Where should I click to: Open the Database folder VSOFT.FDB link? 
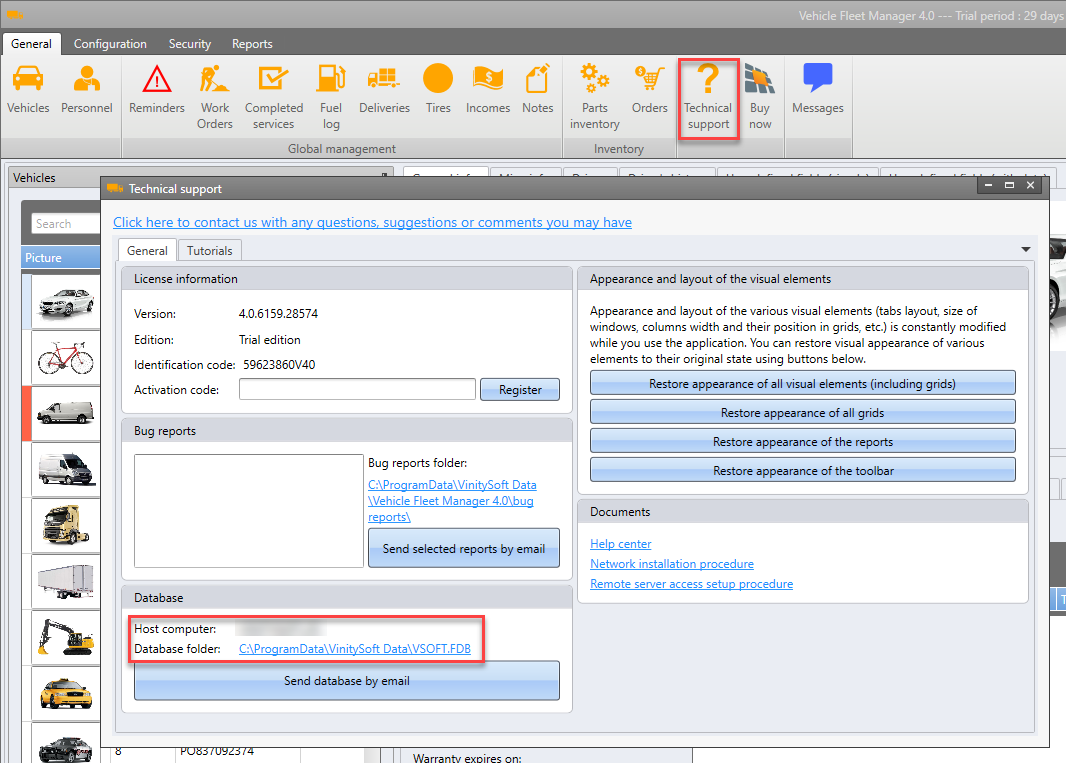[x=355, y=649]
